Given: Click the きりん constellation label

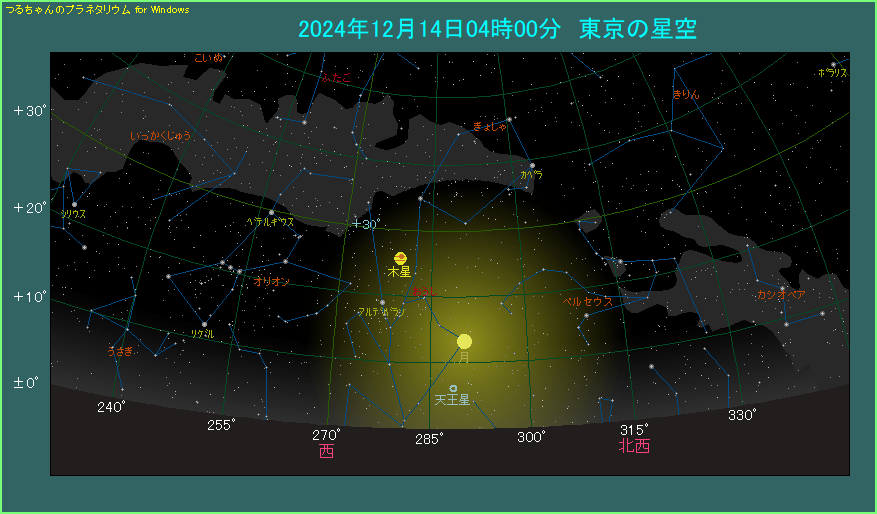Looking at the screenshot, I should point(685,94).
